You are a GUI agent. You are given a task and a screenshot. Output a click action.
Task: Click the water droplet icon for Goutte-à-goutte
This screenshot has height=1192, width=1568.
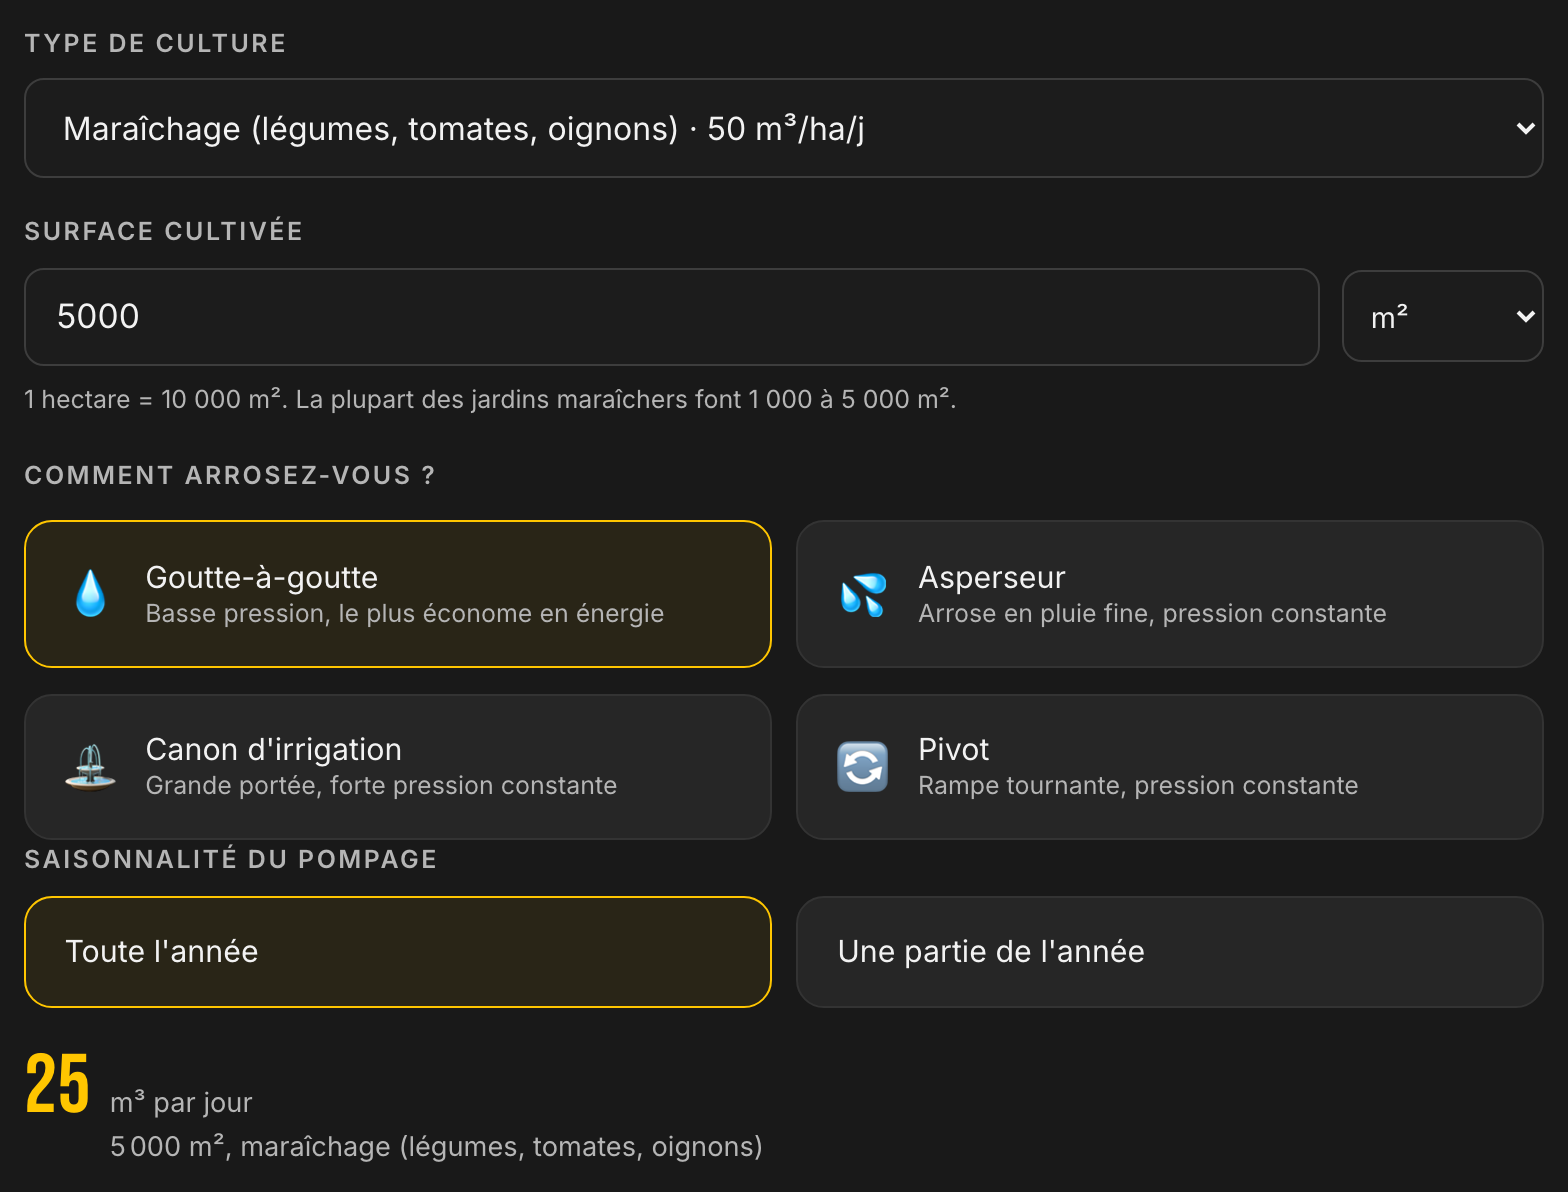[90, 594]
